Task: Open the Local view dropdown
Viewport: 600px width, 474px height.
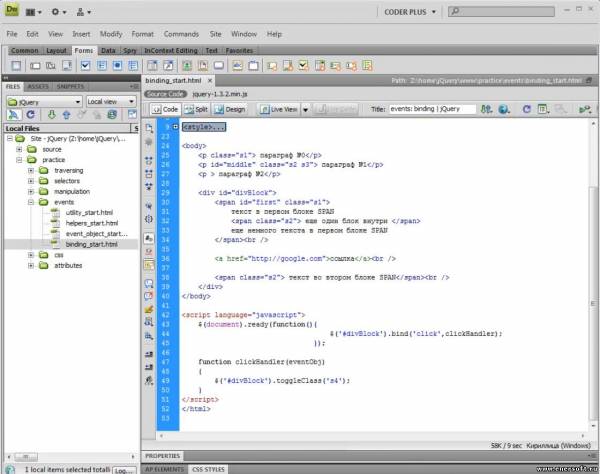Action: pos(111,101)
